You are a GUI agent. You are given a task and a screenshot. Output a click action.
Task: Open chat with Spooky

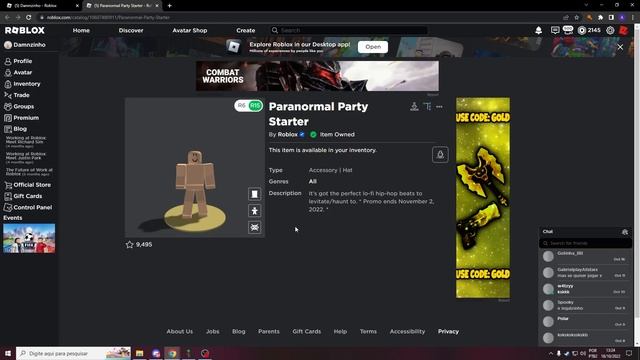coord(585,305)
